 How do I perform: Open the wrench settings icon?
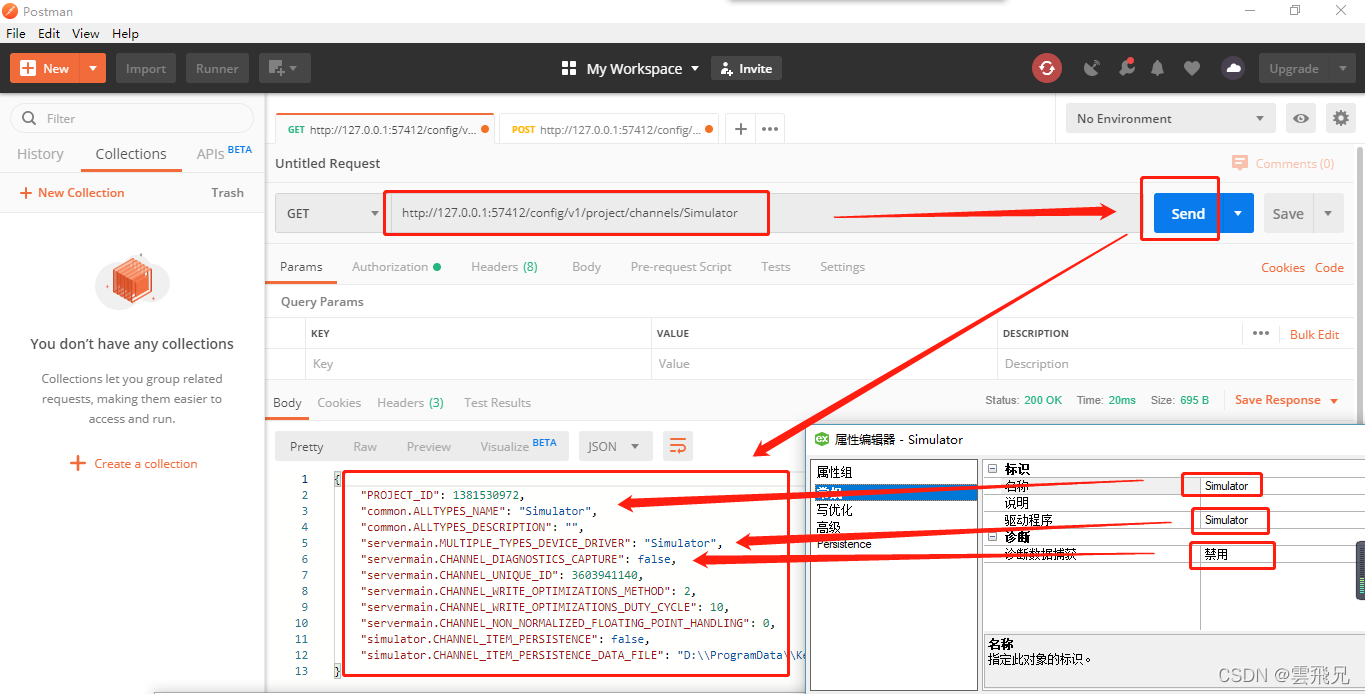1126,68
